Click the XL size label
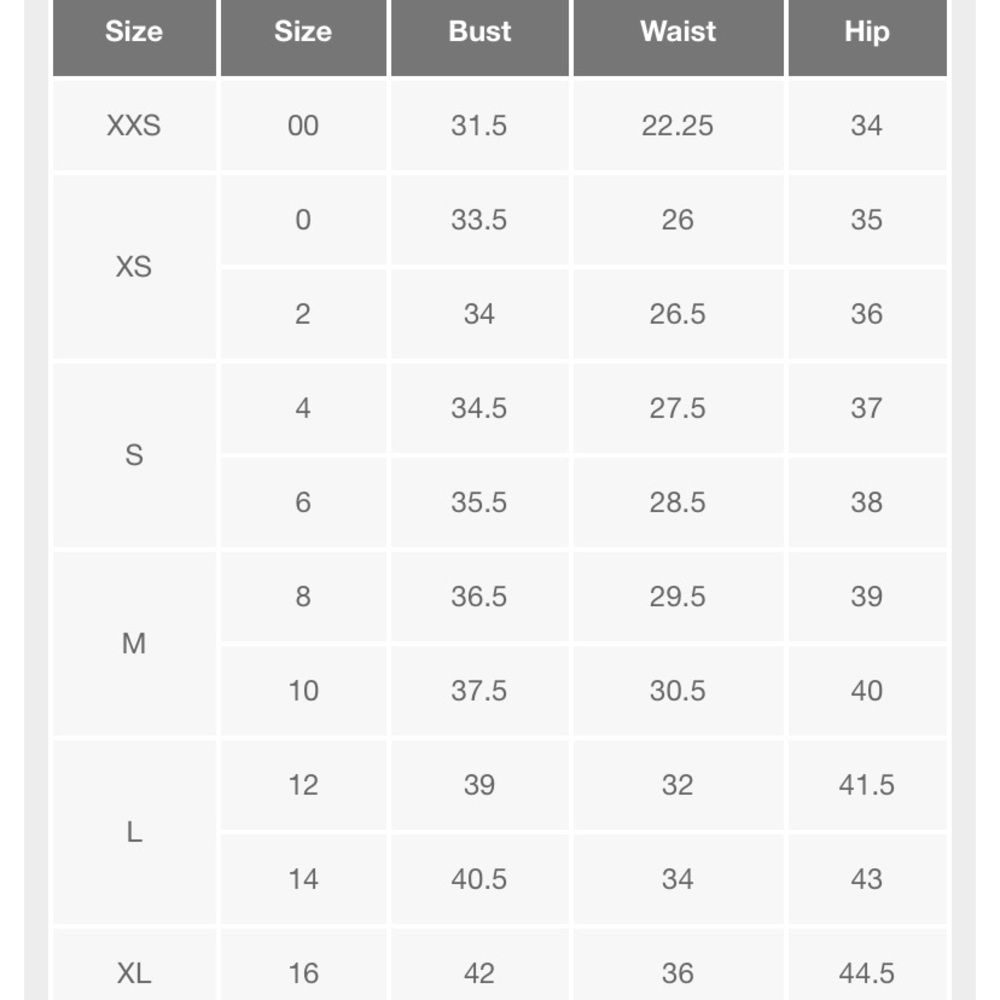The image size is (1000, 1000). coord(134,973)
